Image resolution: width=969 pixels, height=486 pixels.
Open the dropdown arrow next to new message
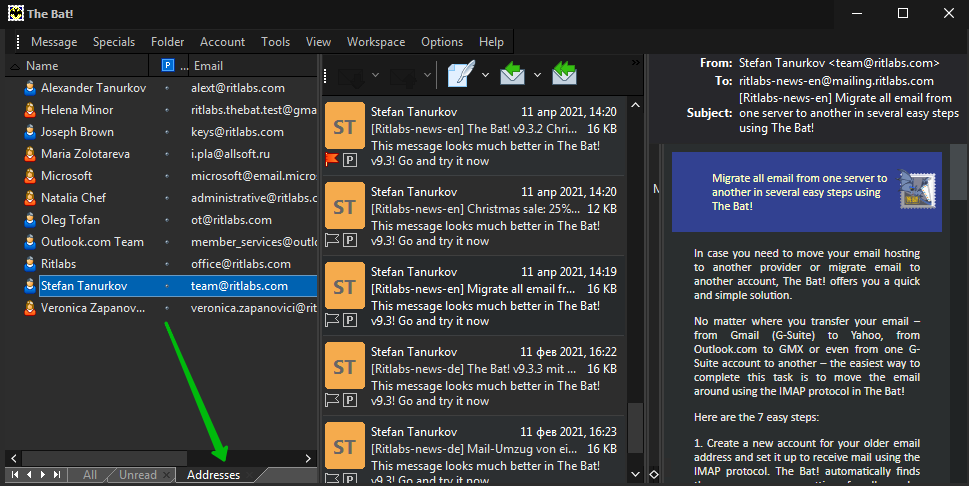click(x=485, y=75)
